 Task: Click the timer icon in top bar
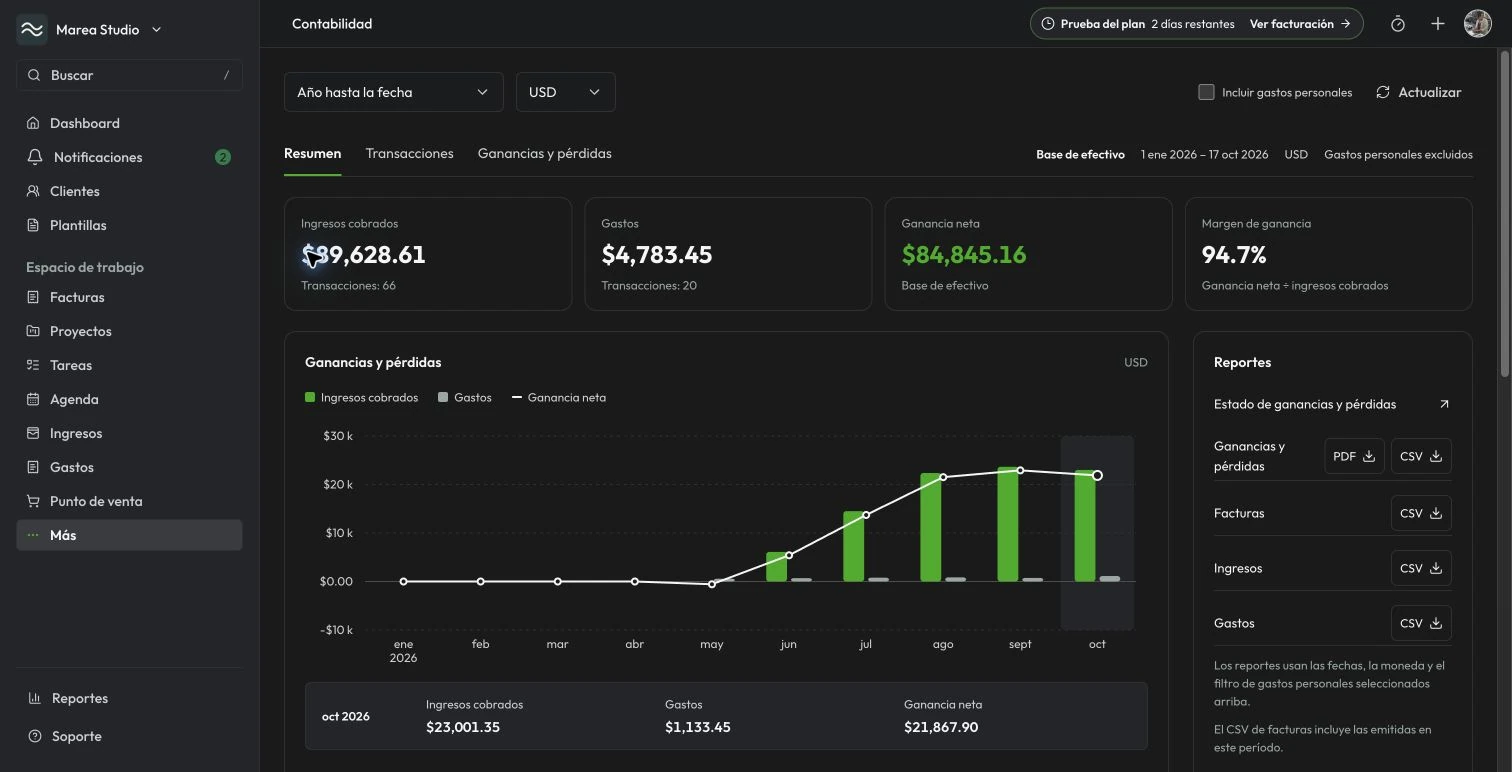(1398, 24)
